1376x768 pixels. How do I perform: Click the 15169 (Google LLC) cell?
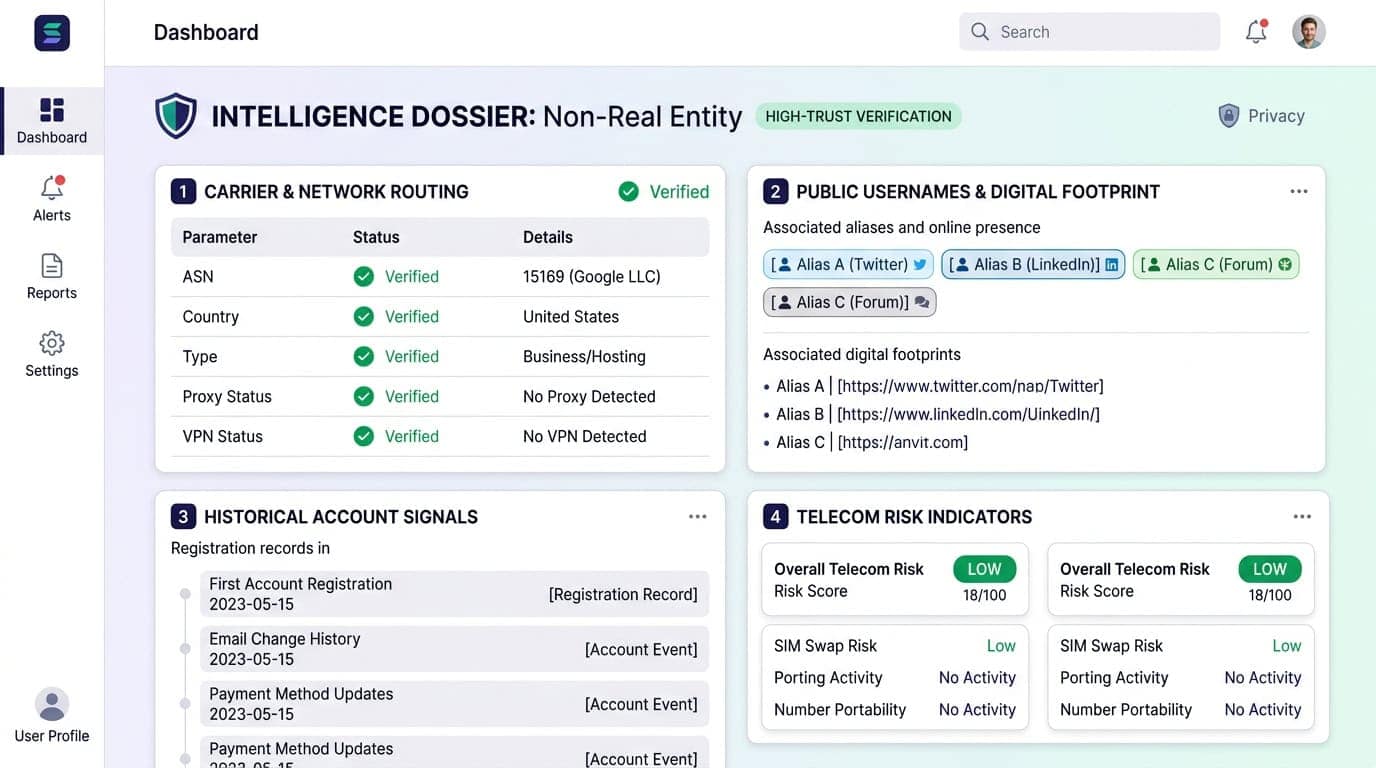point(592,277)
